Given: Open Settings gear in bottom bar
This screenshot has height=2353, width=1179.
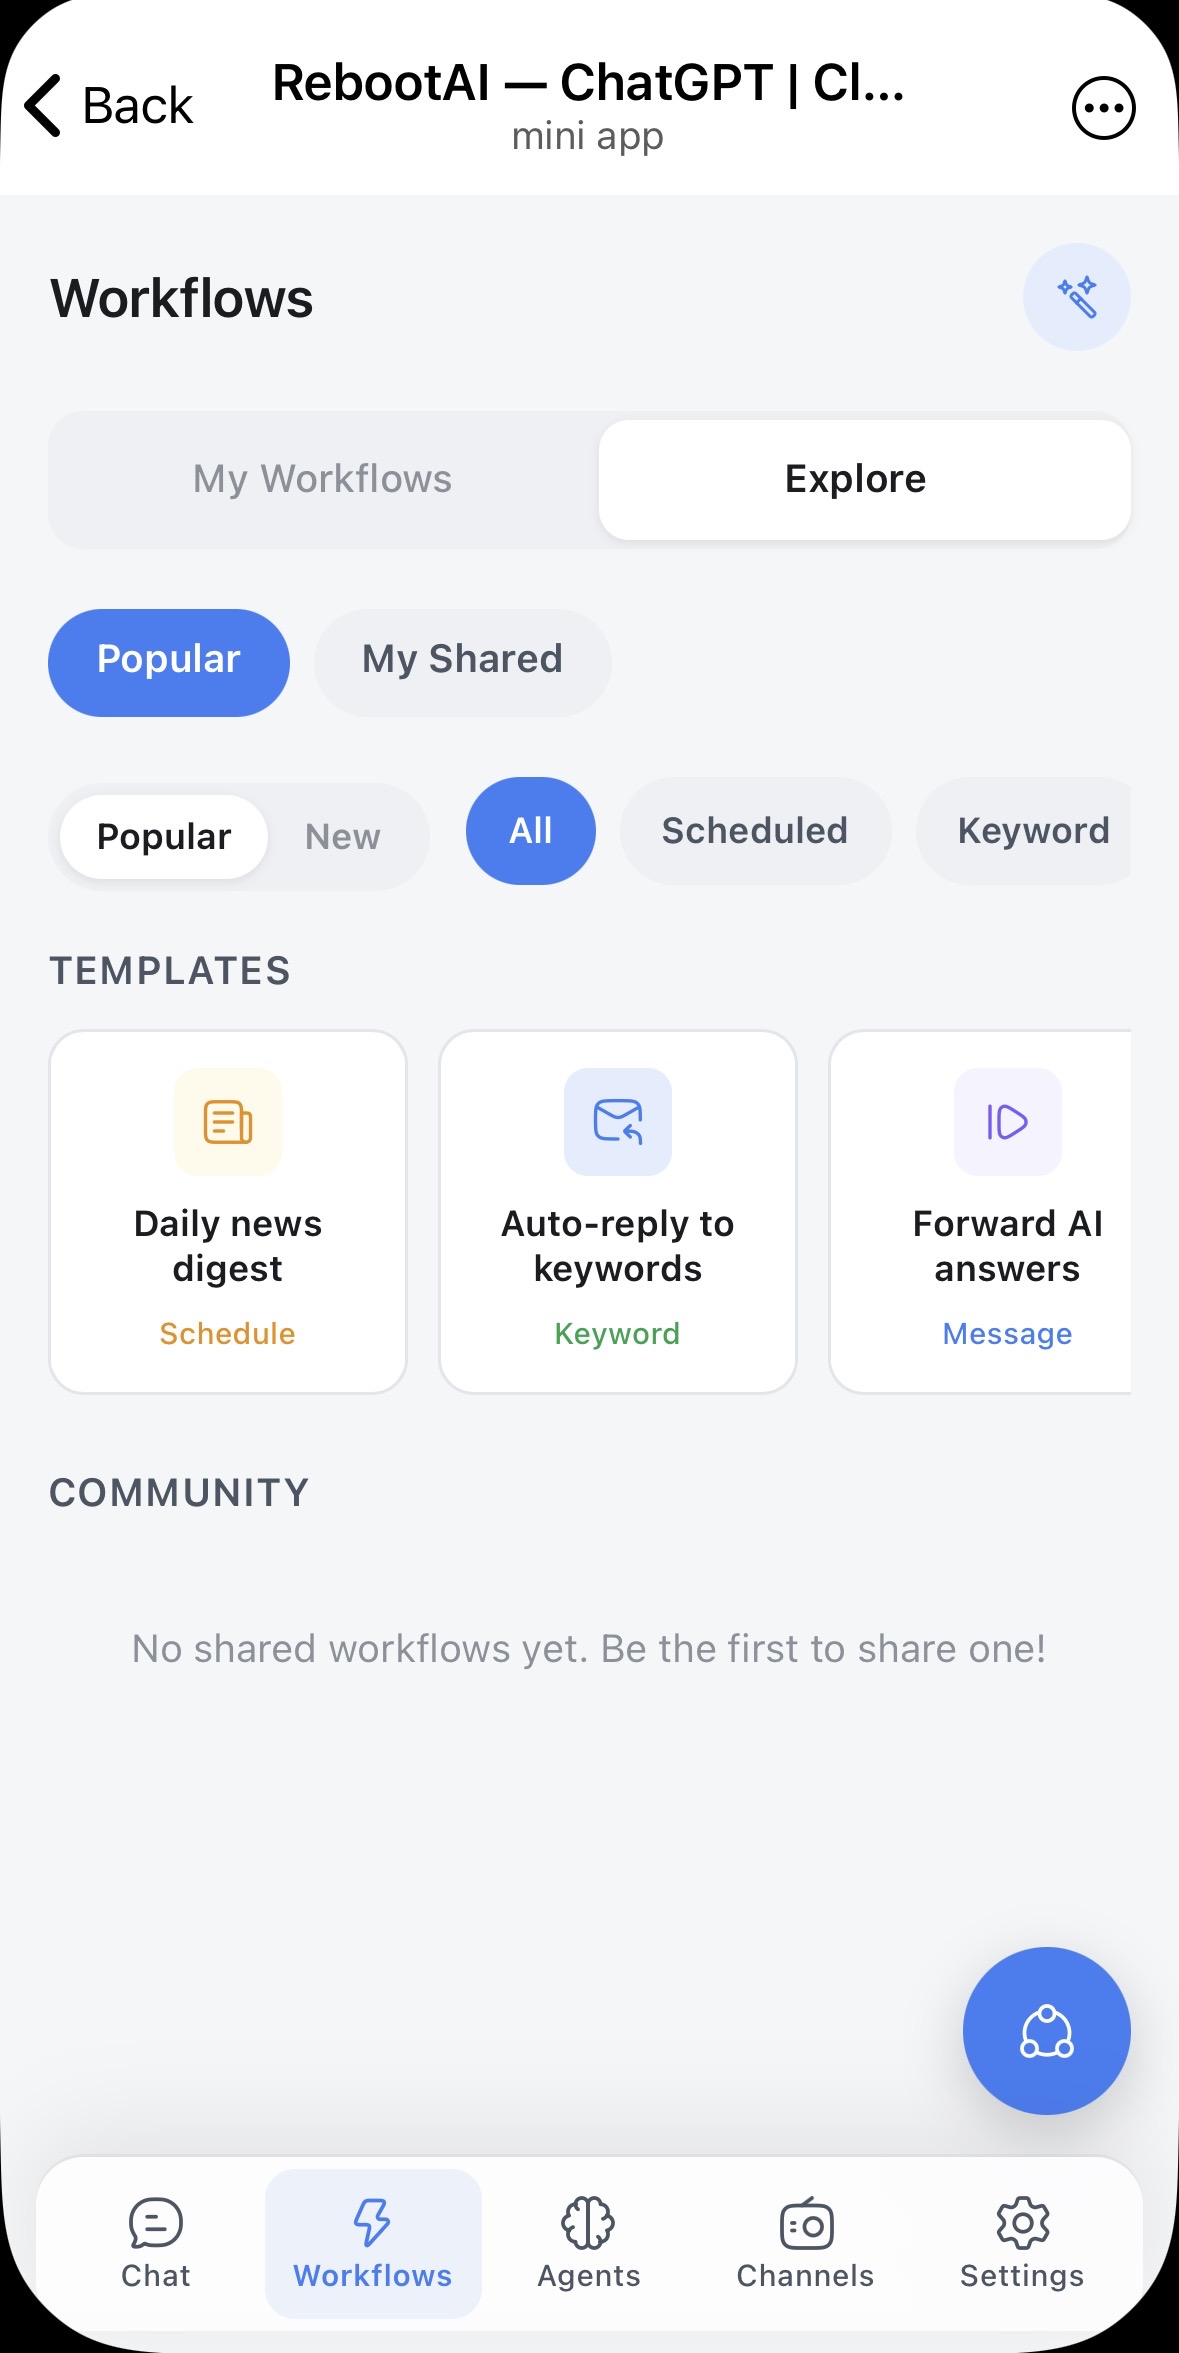Looking at the screenshot, I should pos(1022,2243).
